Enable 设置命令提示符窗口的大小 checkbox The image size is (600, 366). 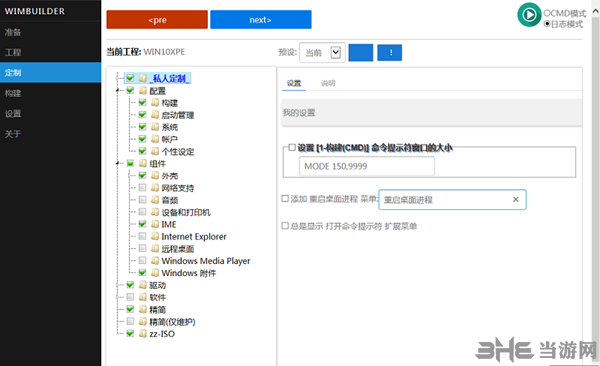tap(292, 147)
